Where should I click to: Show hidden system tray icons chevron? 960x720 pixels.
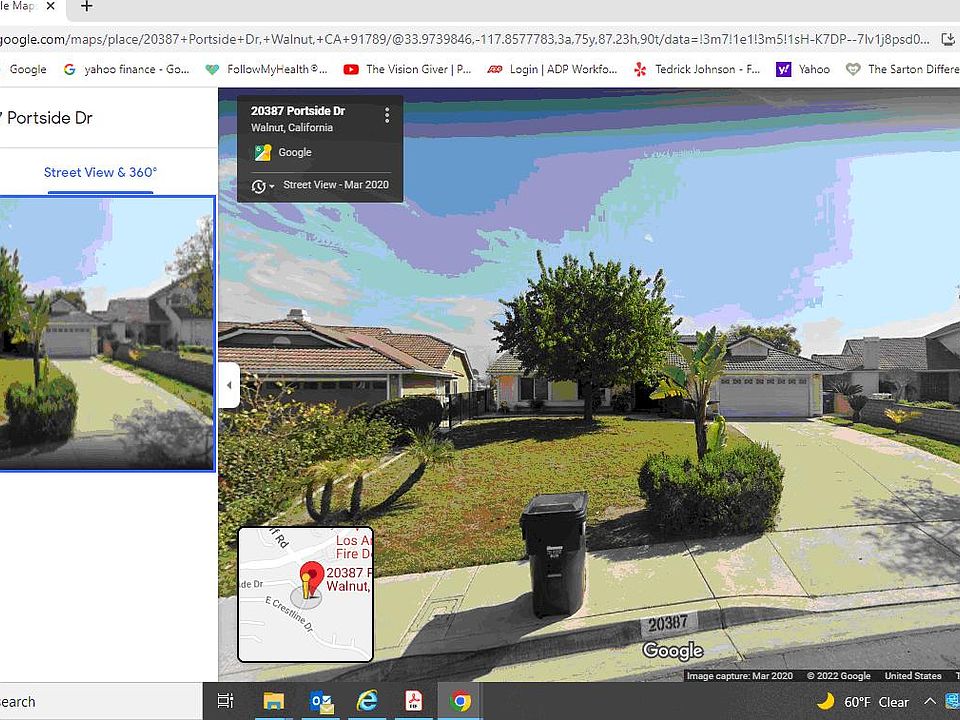click(x=929, y=701)
